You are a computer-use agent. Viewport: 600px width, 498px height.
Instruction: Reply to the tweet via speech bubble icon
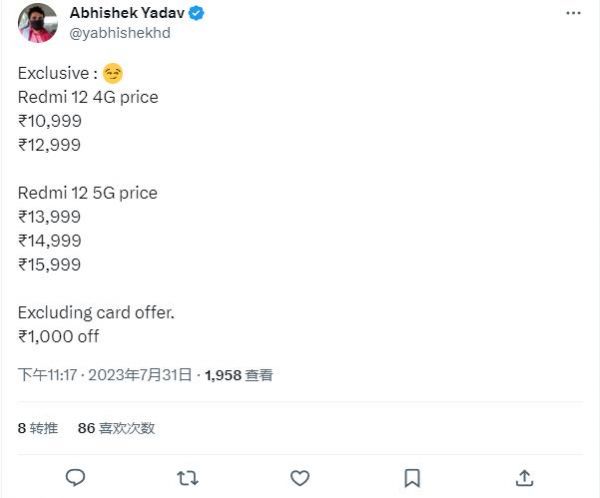tap(75, 477)
